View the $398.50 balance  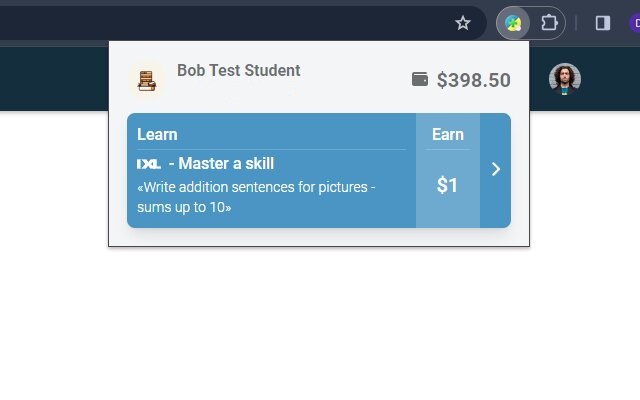click(473, 80)
